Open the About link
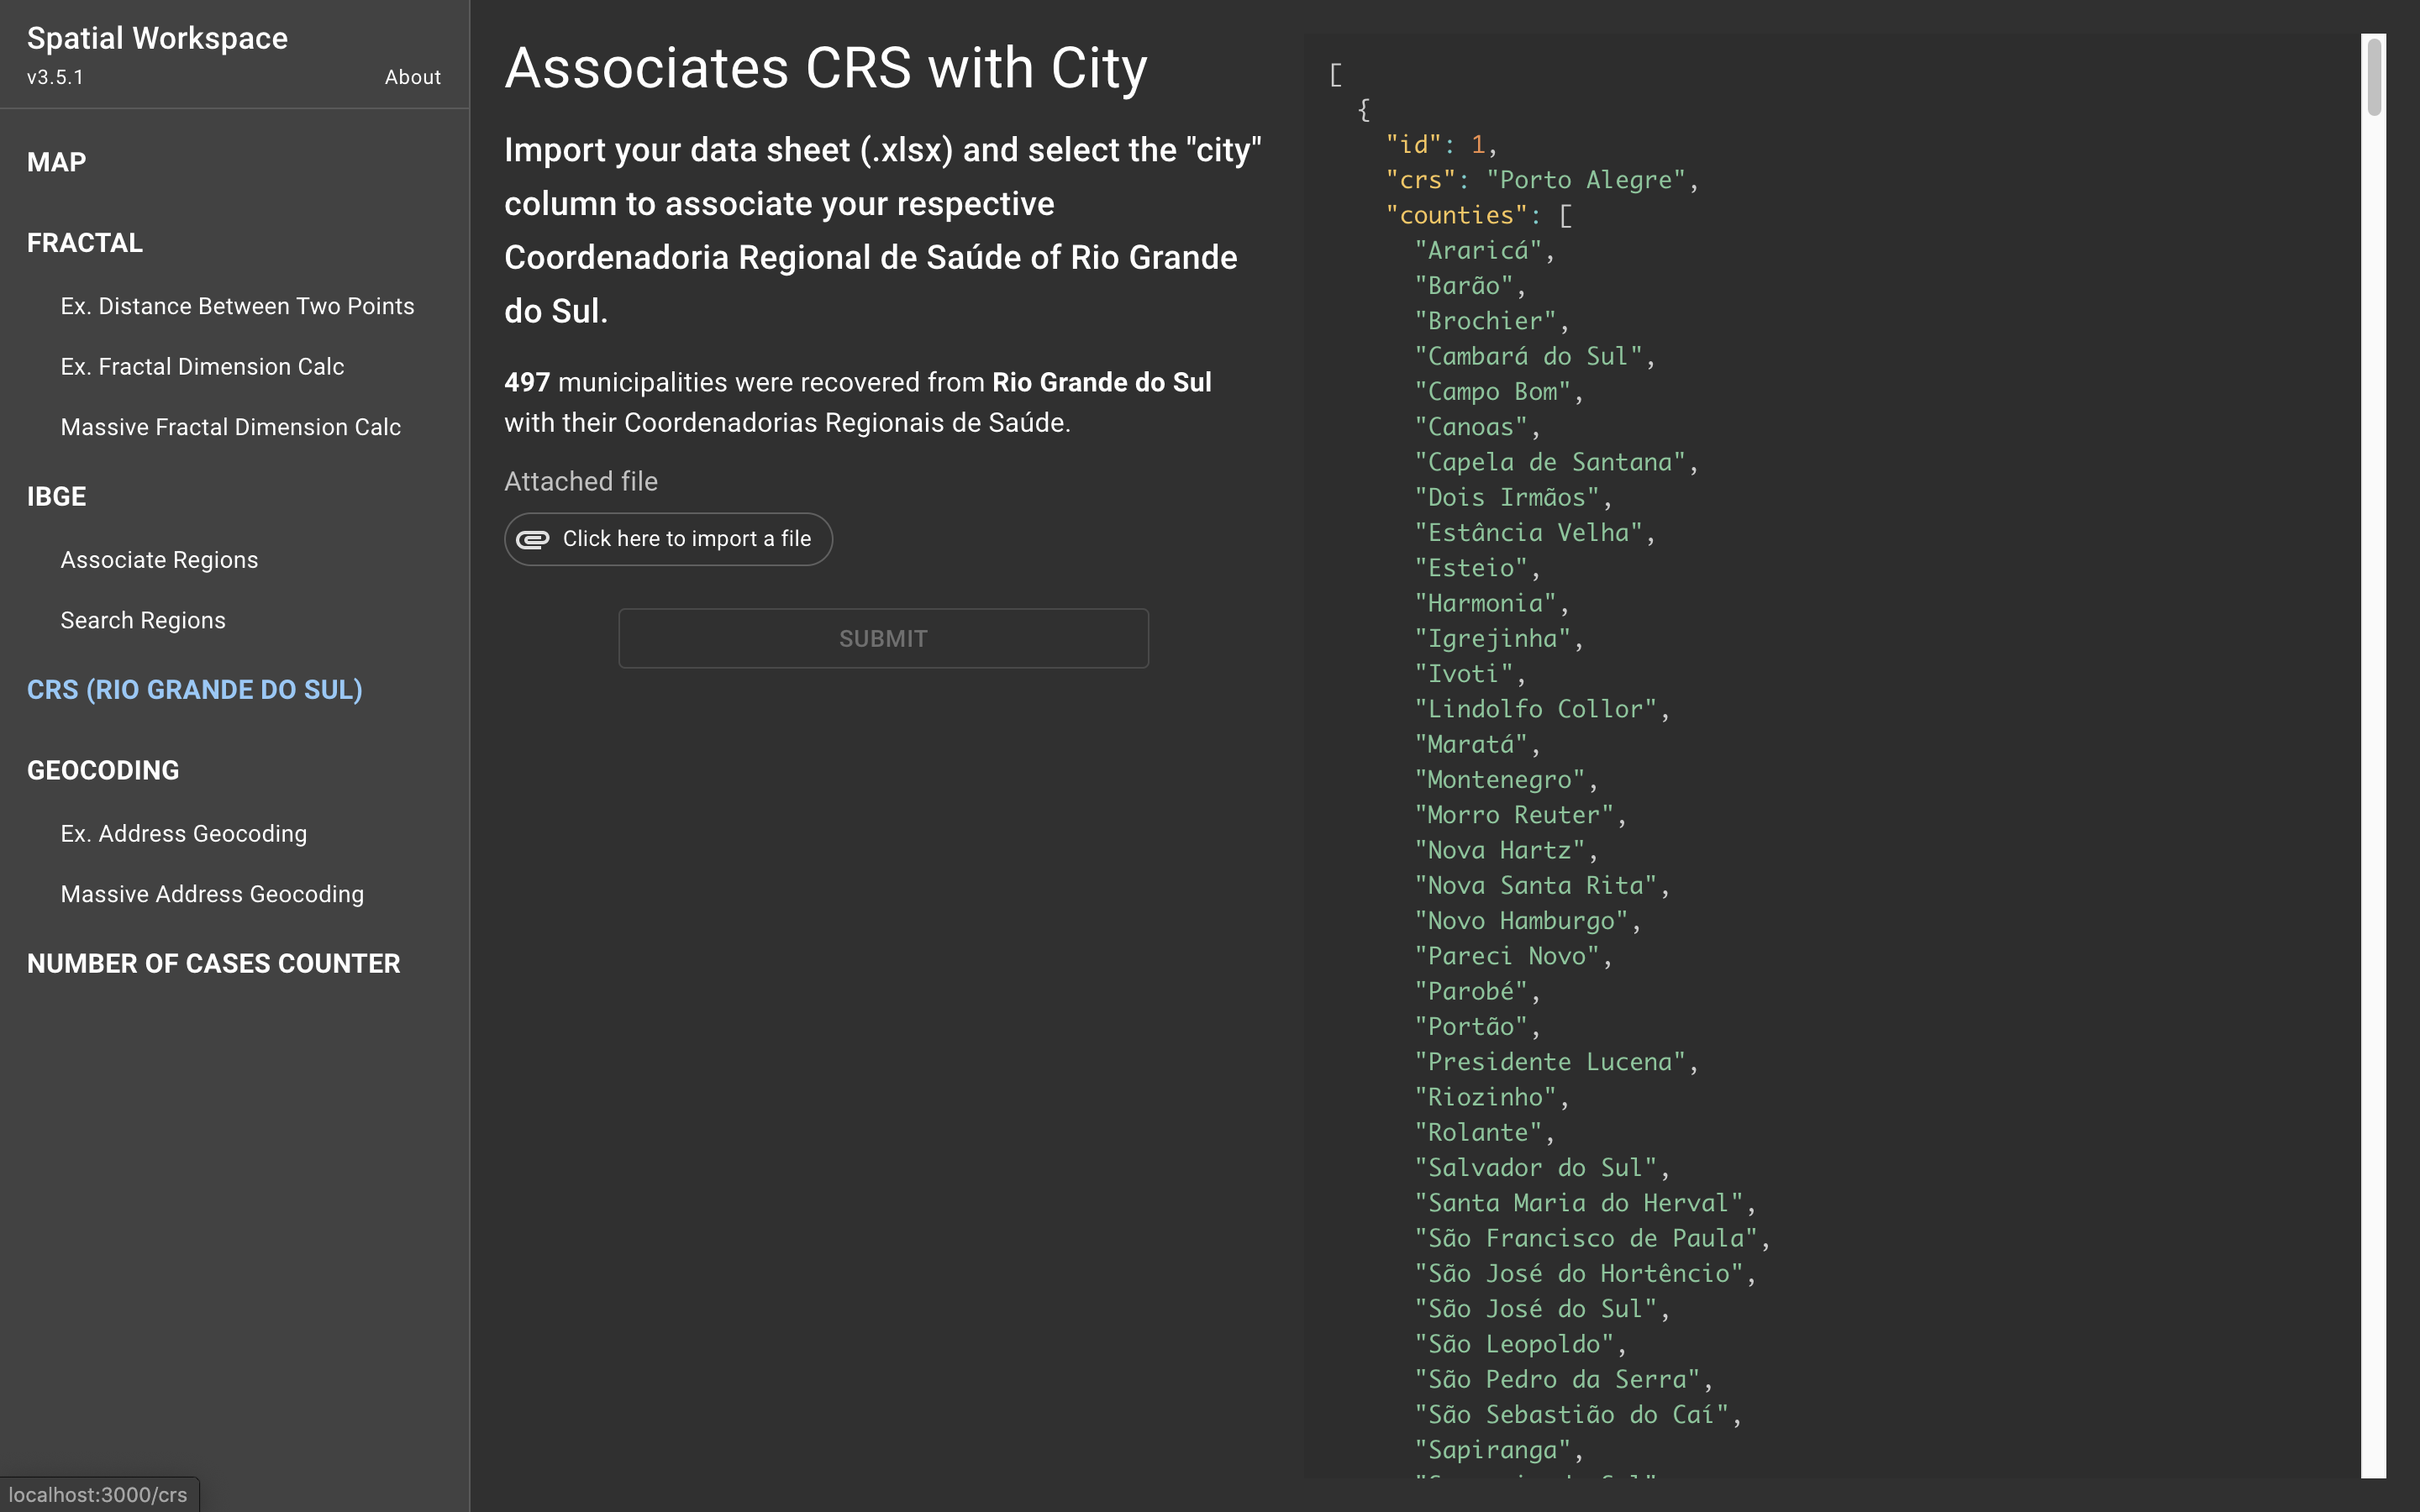This screenshot has width=2420, height=1512. [x=412, y=77]
